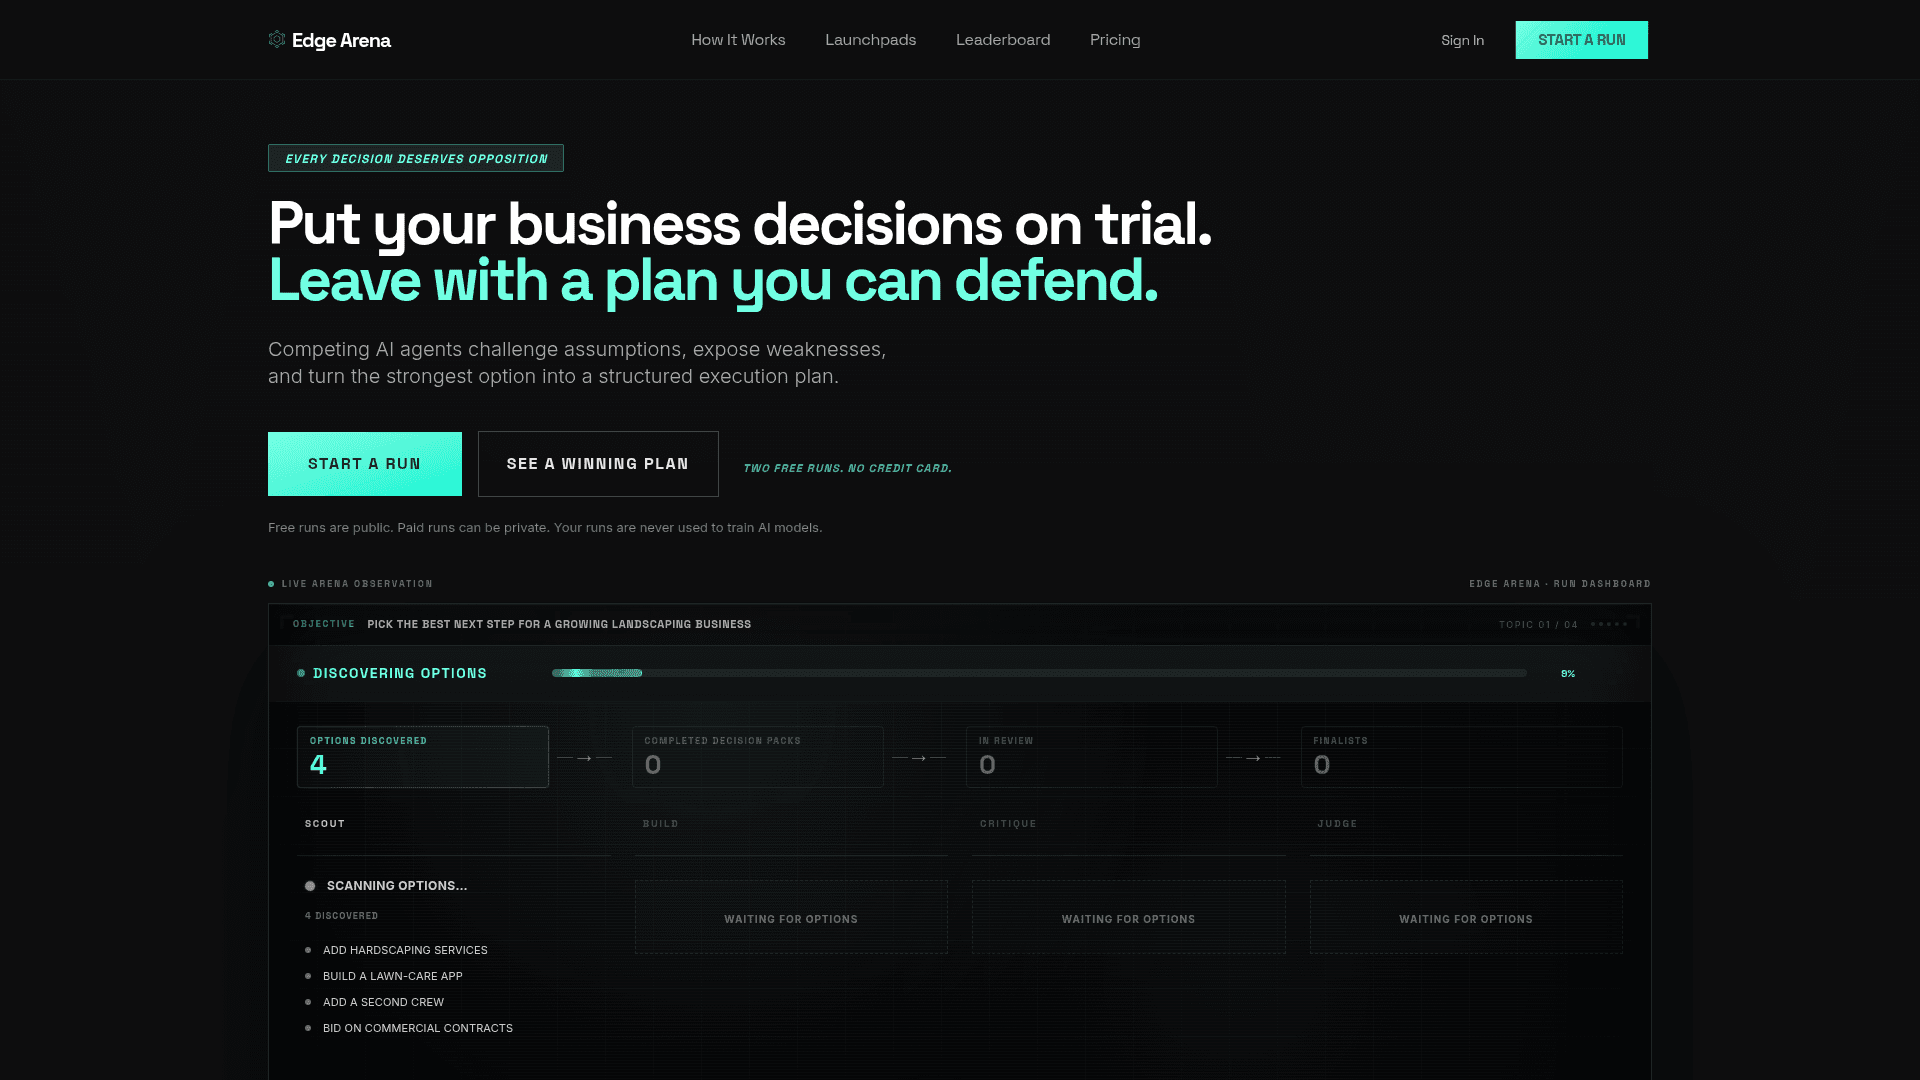
Task: Click the 4 Discovered count label
Action: point(342,916)
